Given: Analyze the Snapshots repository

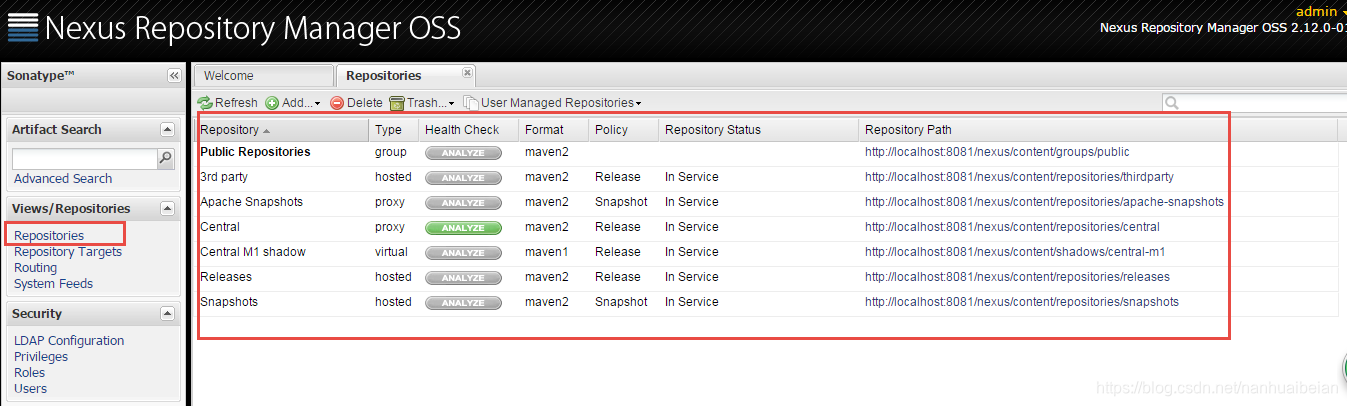Looking at the screenshot, I should [463, 303].
